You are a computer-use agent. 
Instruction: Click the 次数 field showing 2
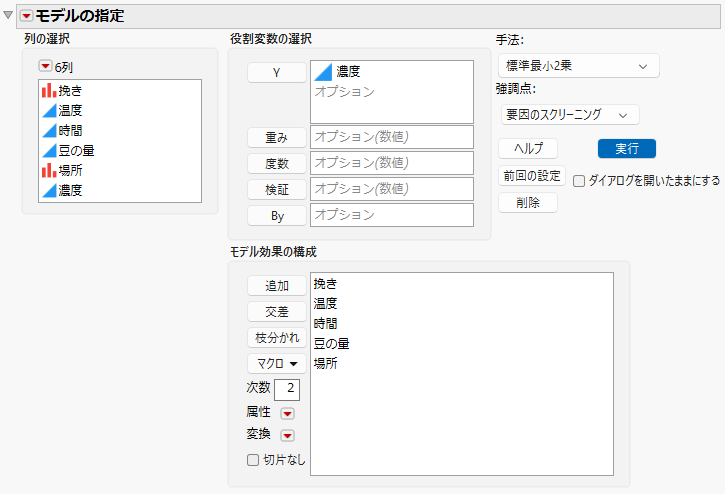tap(287, 389)
